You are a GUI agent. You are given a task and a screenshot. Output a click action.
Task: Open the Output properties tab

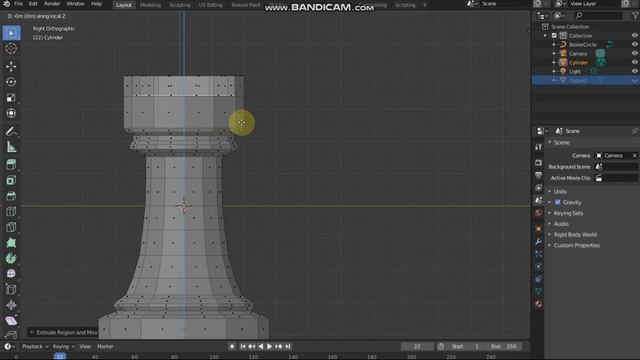click(539, 175)
